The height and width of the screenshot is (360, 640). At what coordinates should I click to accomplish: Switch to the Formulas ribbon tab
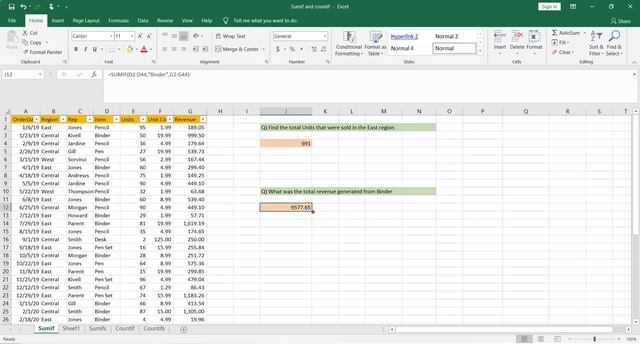point(118,20)
